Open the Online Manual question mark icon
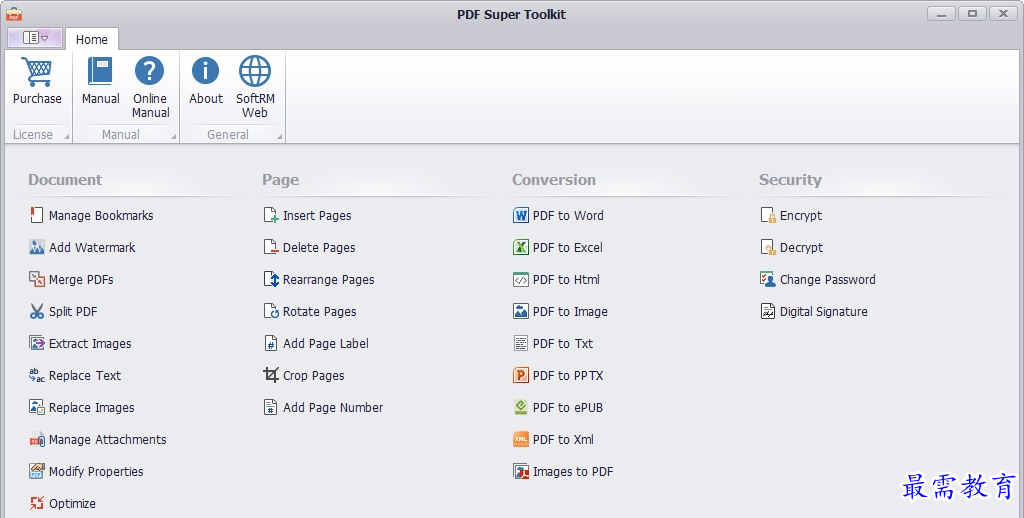This screenshot has width=1024, height=518. (x=150, y=71)
